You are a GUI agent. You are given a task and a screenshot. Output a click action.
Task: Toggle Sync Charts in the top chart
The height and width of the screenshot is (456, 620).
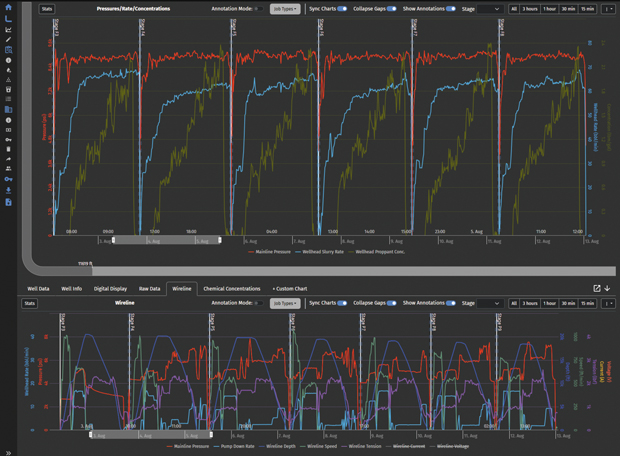pyautogui.click(x=342, y=8)
